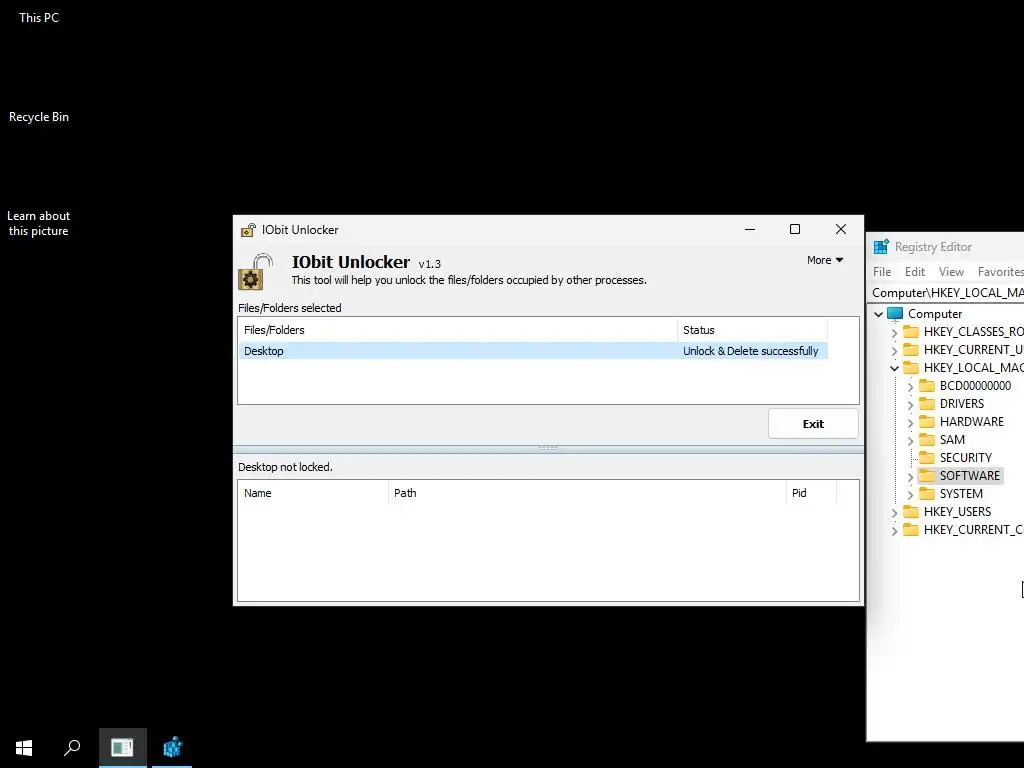Open File menu in Registry Editor
1024x768 pixels.
pyautogui.click(x=882, y=272)
